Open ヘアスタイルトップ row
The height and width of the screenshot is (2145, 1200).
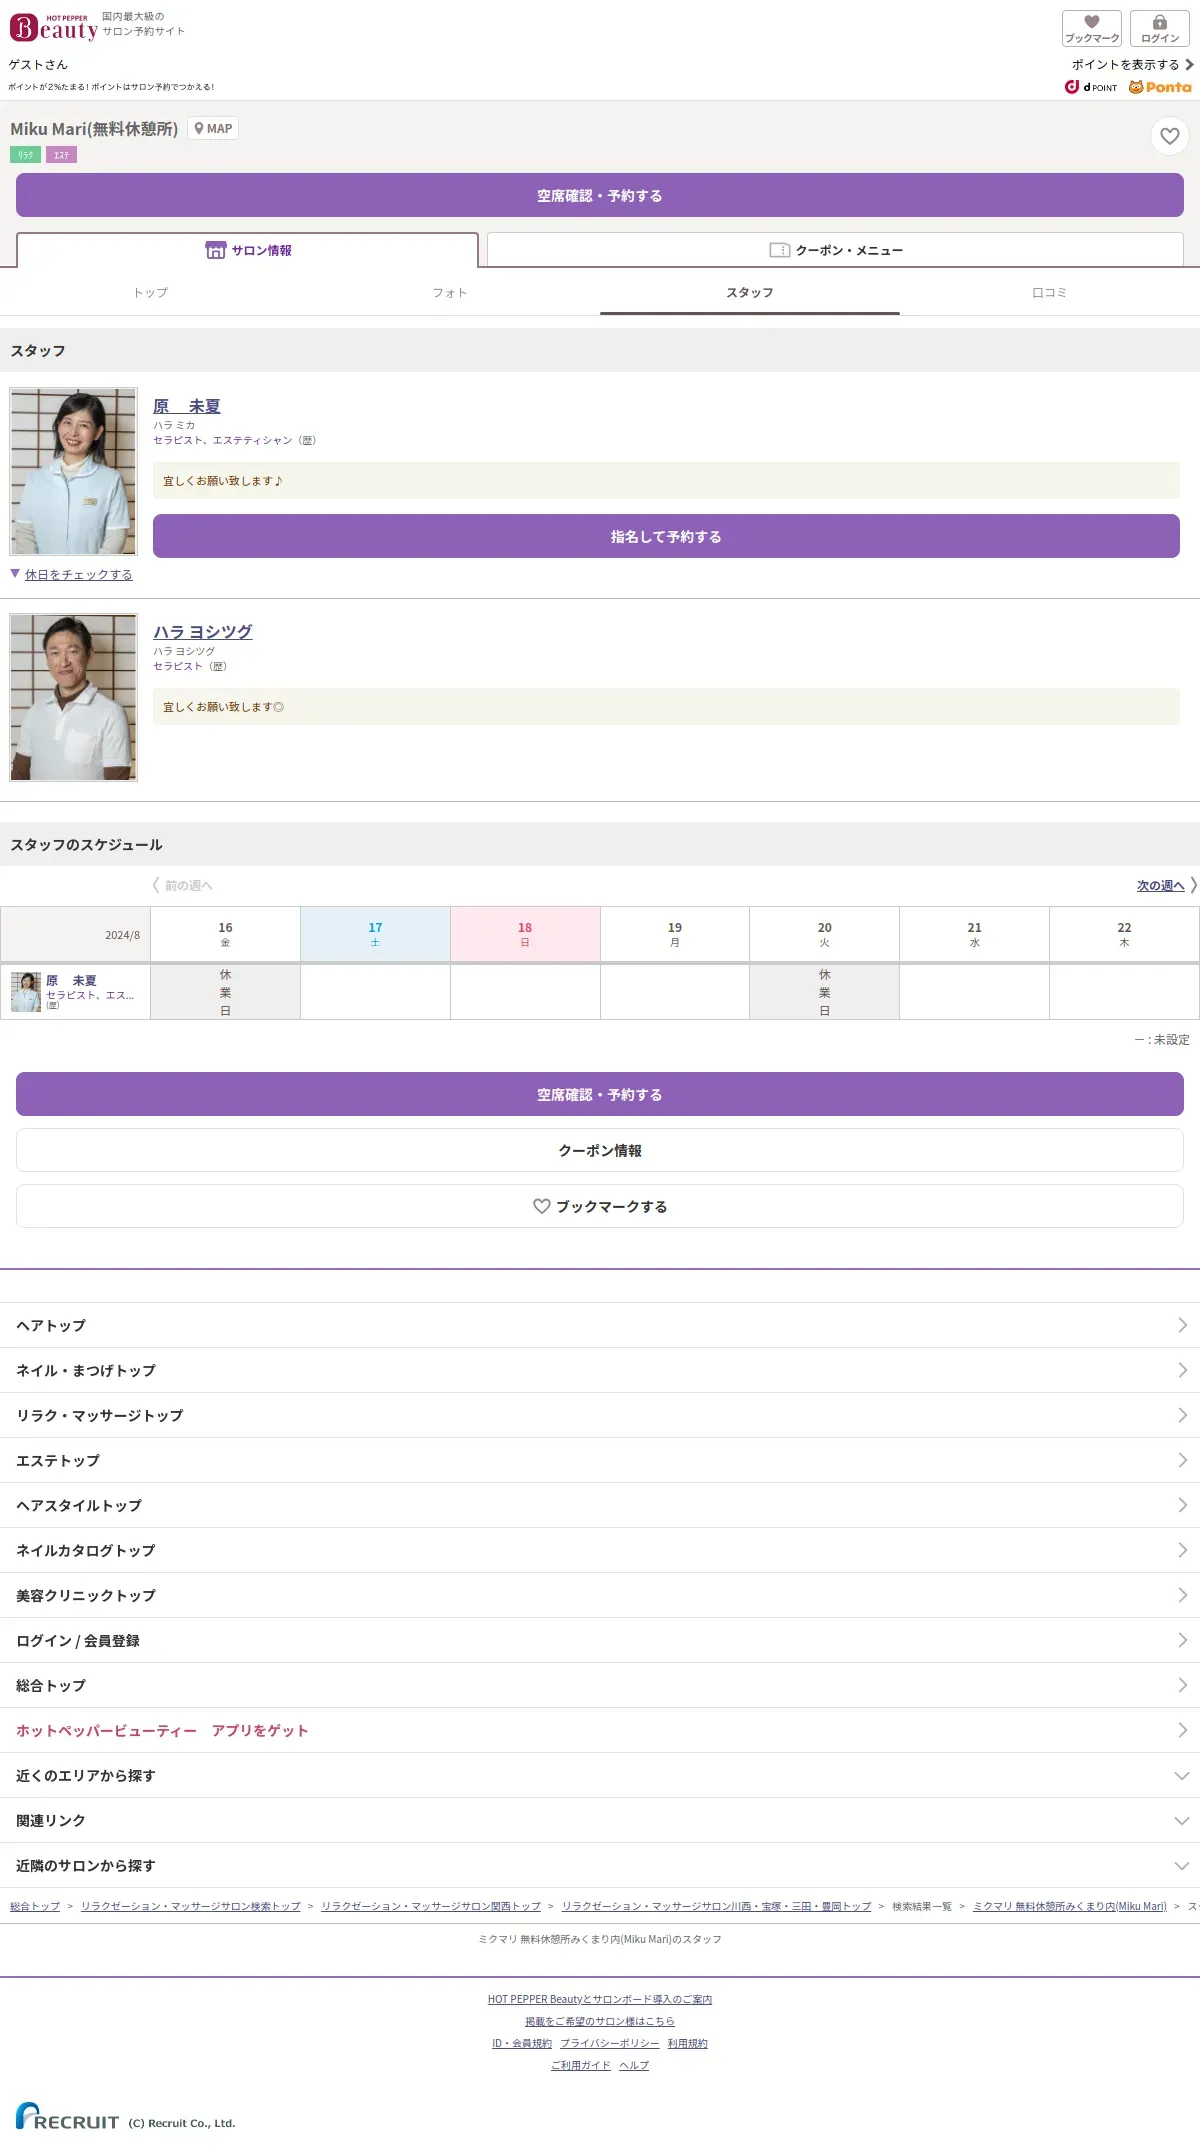pyautogui.click(x=600, y=1505)
